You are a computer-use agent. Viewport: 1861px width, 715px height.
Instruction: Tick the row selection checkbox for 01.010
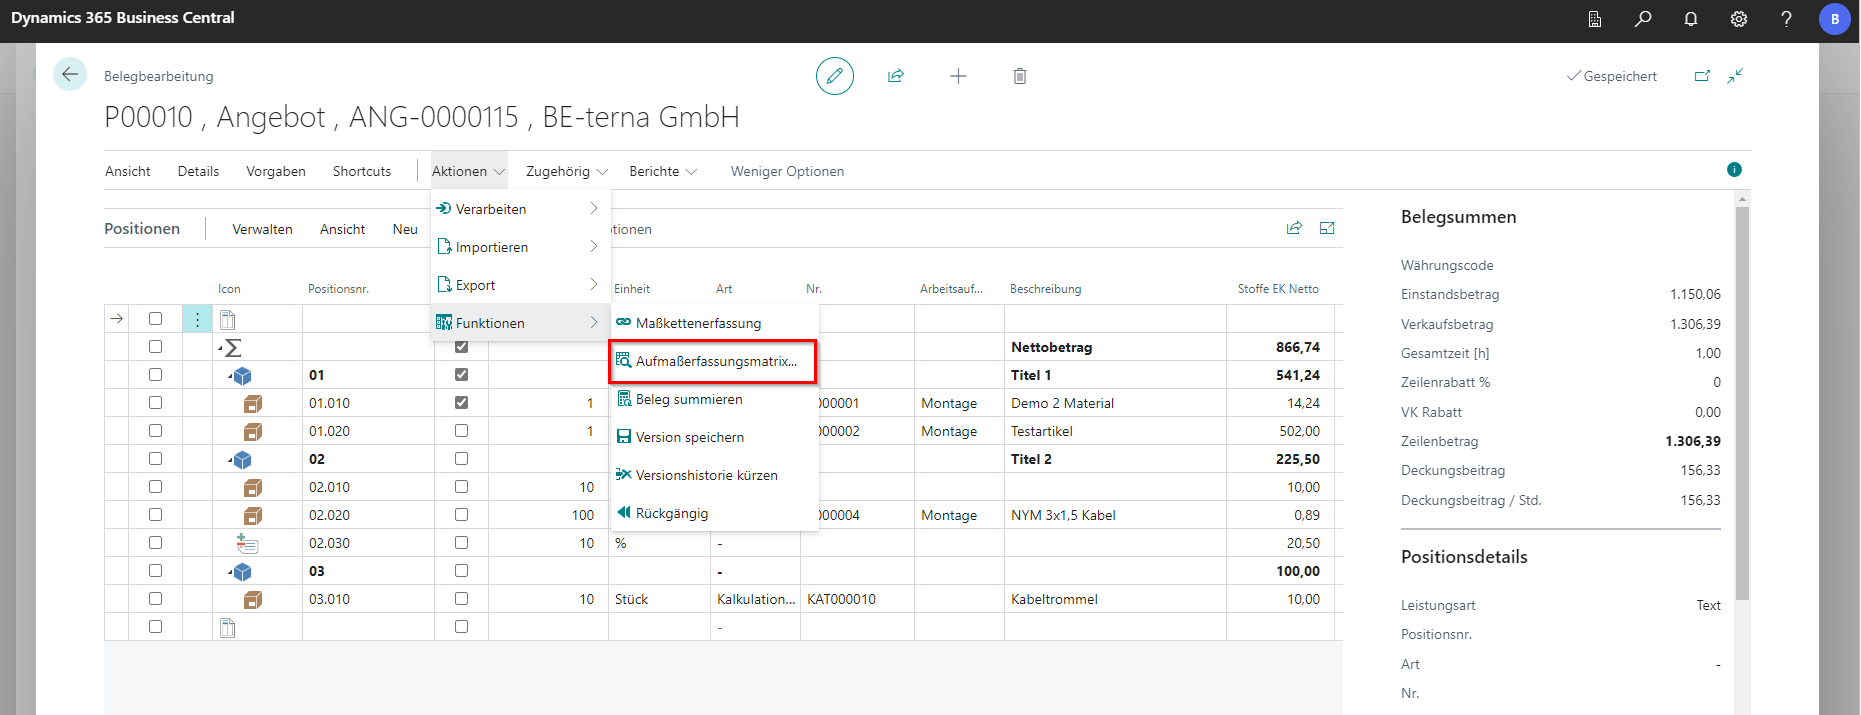(155, 403)
